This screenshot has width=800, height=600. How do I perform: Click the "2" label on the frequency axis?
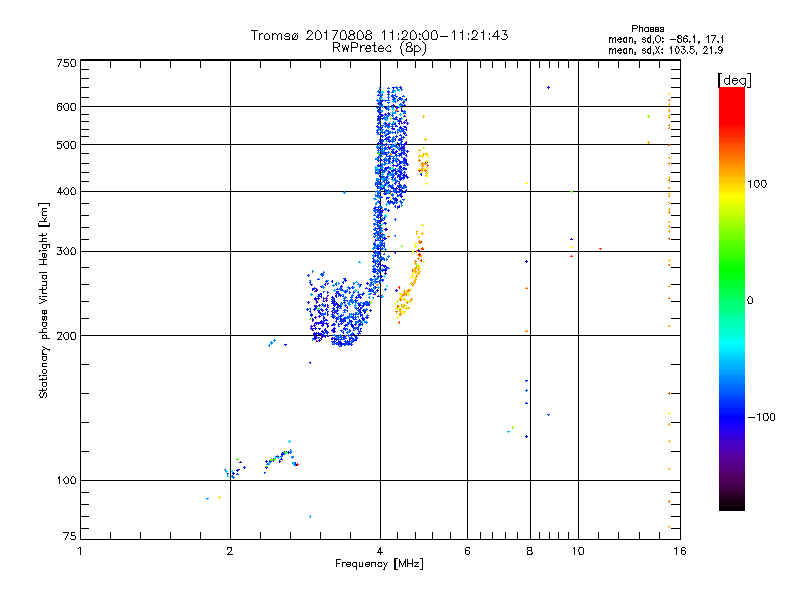point(230,551)
